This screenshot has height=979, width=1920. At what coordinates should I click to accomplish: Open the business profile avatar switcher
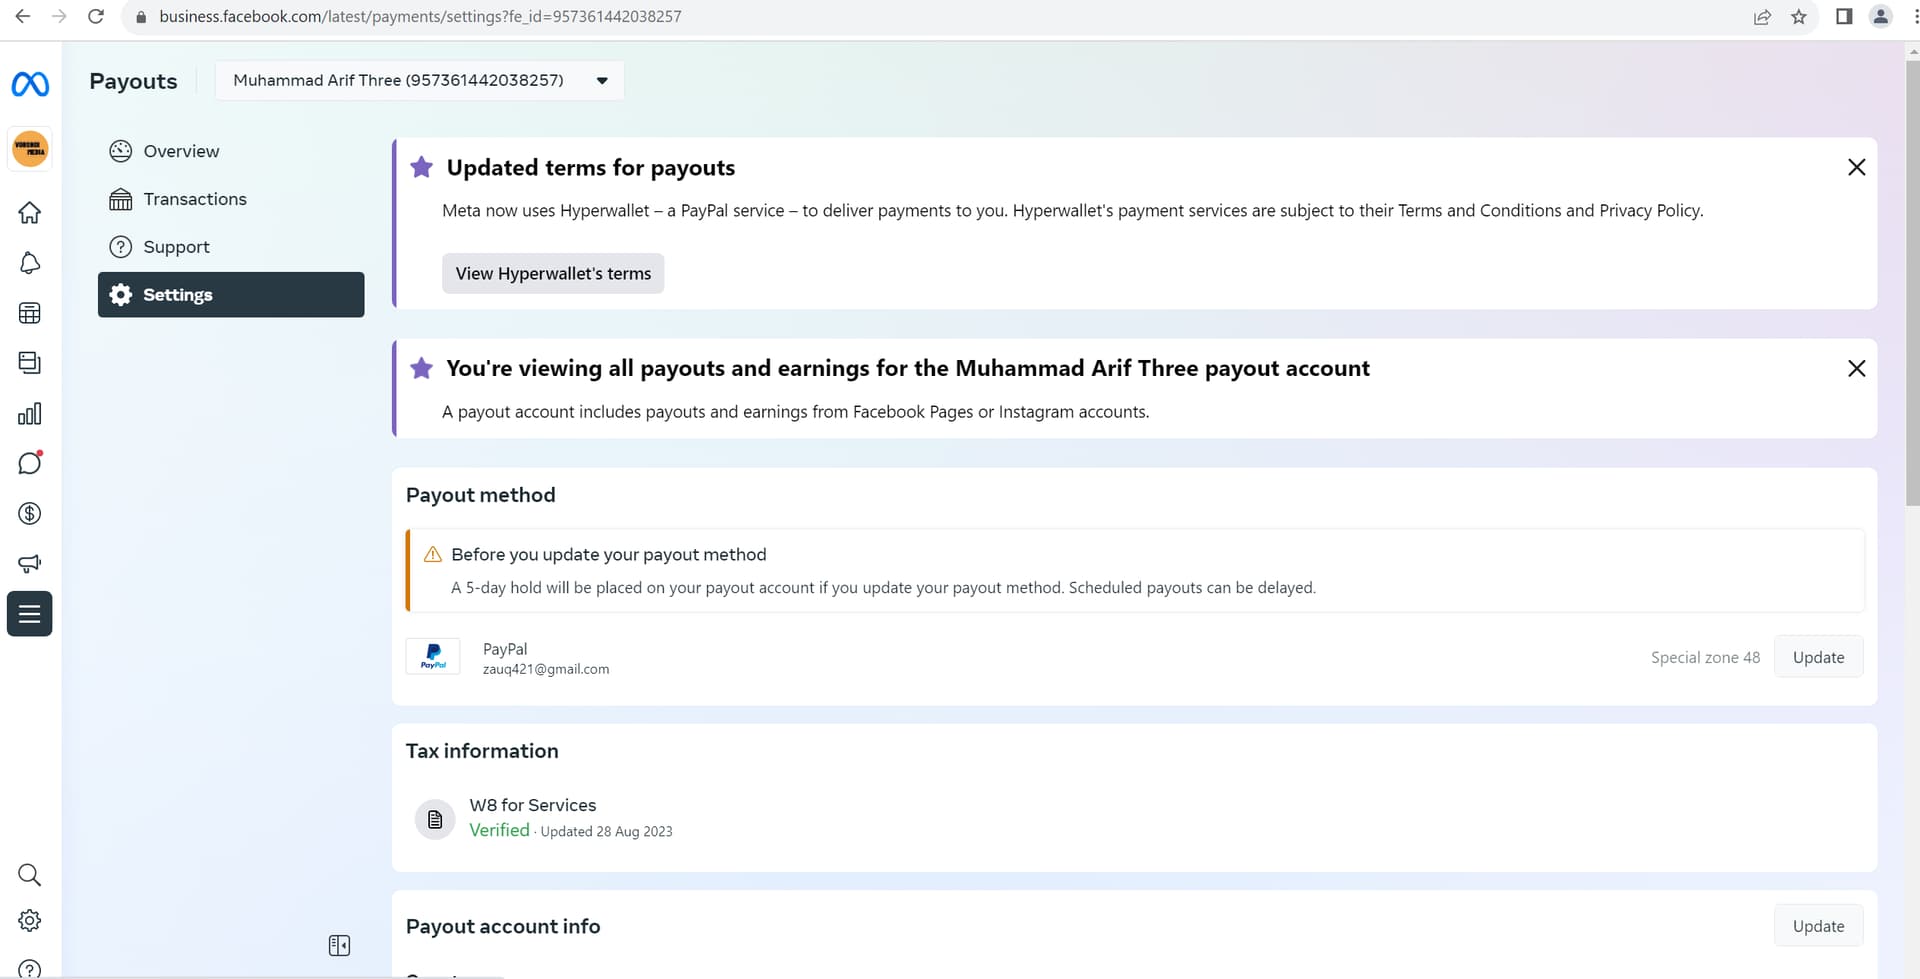pyautogui.click(x=30, y=150)
